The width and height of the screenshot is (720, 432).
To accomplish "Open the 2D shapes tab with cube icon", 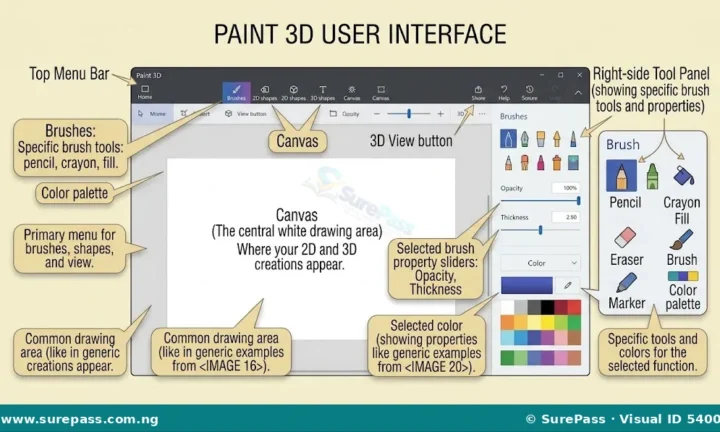I will [293, 92].
